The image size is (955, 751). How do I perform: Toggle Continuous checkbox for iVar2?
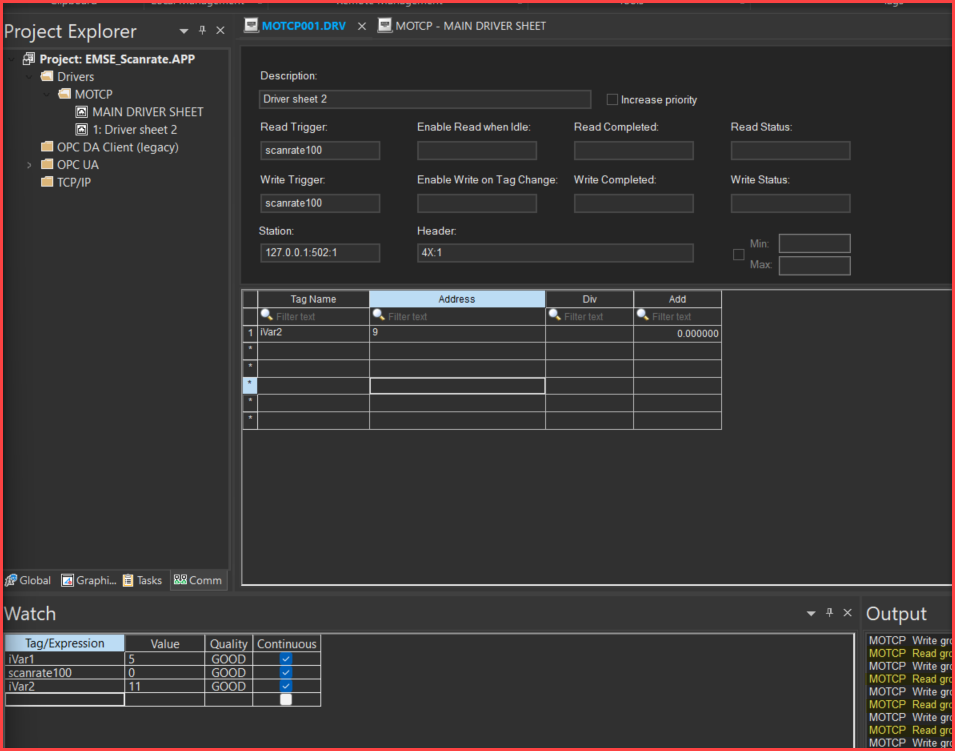[x=286, y=686]
